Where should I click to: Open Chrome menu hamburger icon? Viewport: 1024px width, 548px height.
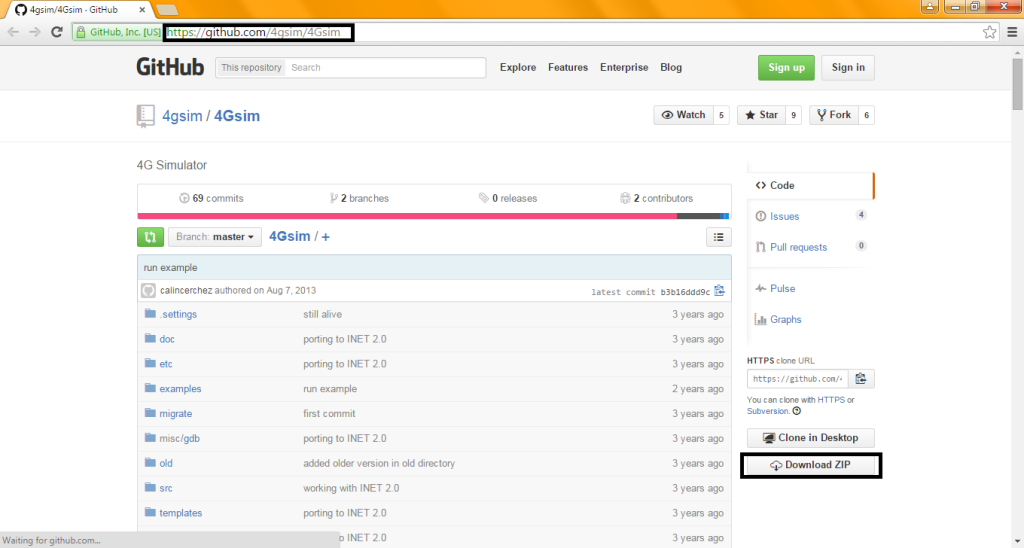point(1010,32)
